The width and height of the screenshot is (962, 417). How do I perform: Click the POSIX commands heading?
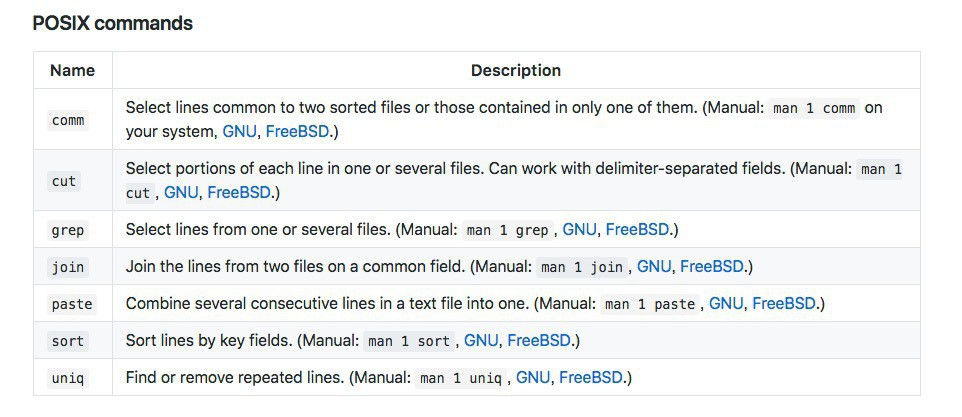pos(113,23)
